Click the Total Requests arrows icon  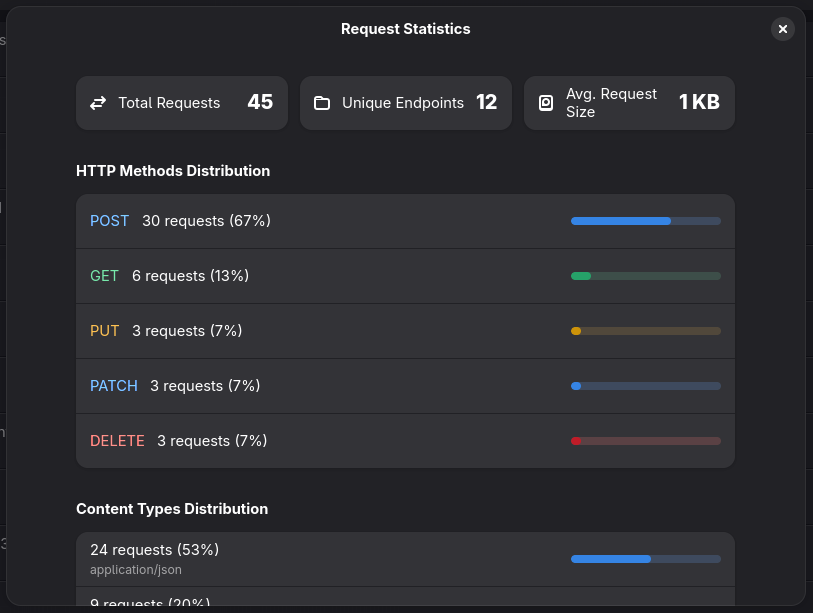click(98, 103)
